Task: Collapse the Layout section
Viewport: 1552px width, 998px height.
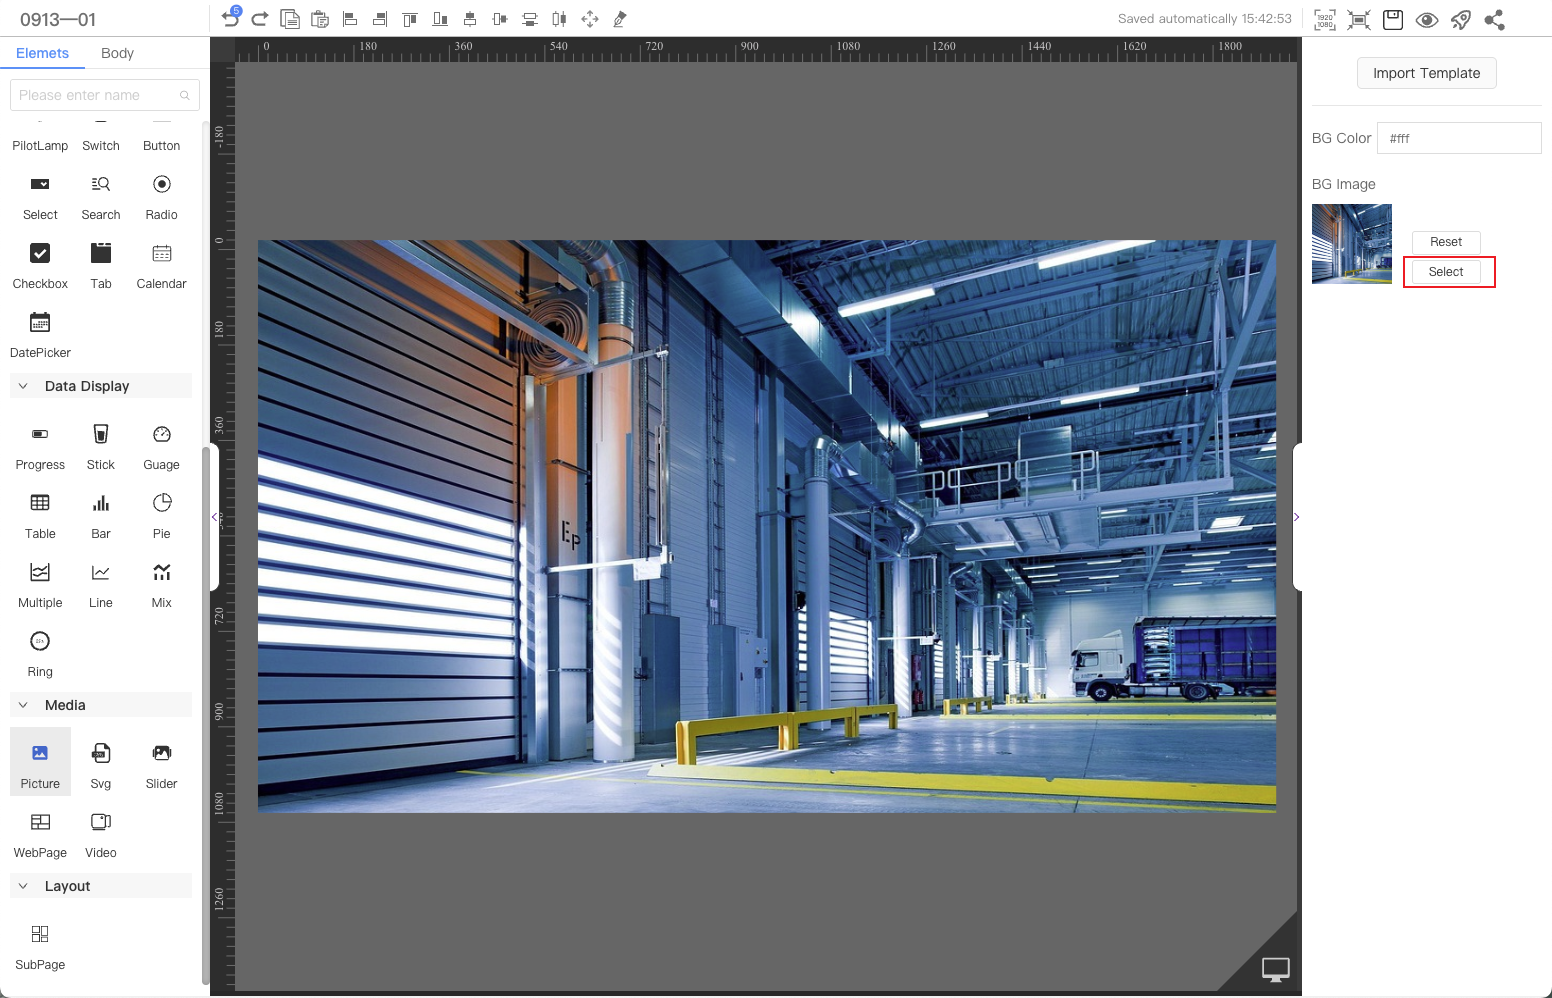Action: [24, 886]
